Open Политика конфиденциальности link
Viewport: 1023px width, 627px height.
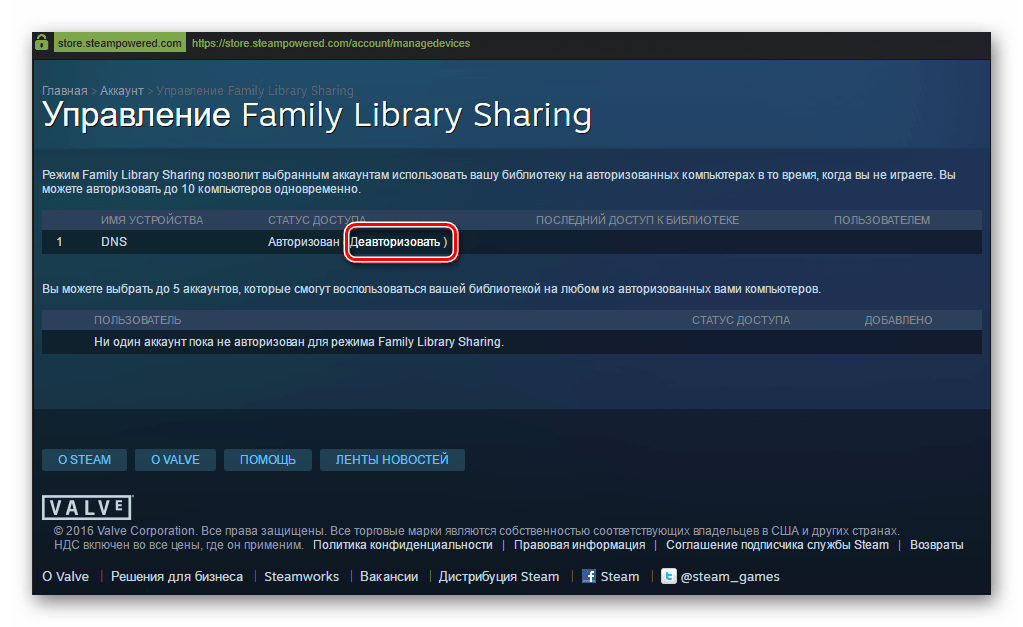402,545
